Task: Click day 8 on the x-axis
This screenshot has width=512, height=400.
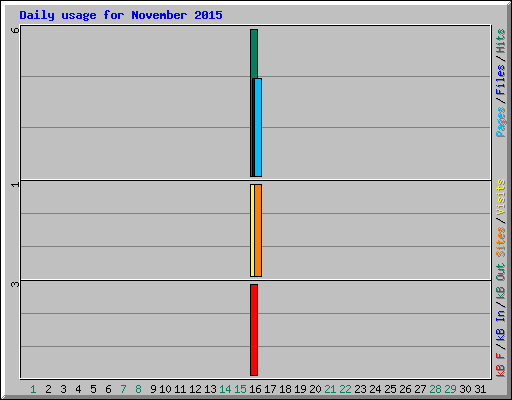Action: tap(138, 389)
